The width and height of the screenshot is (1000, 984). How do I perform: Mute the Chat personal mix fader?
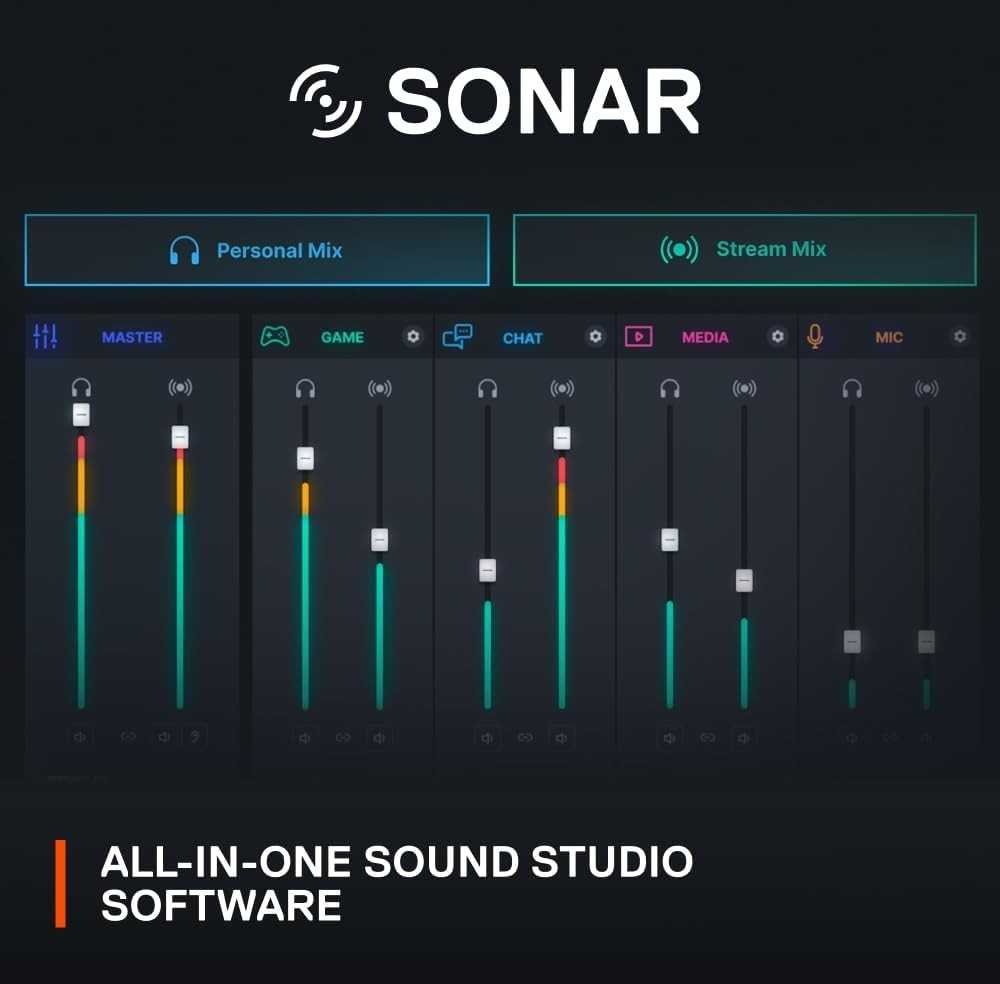pos(487,738)
